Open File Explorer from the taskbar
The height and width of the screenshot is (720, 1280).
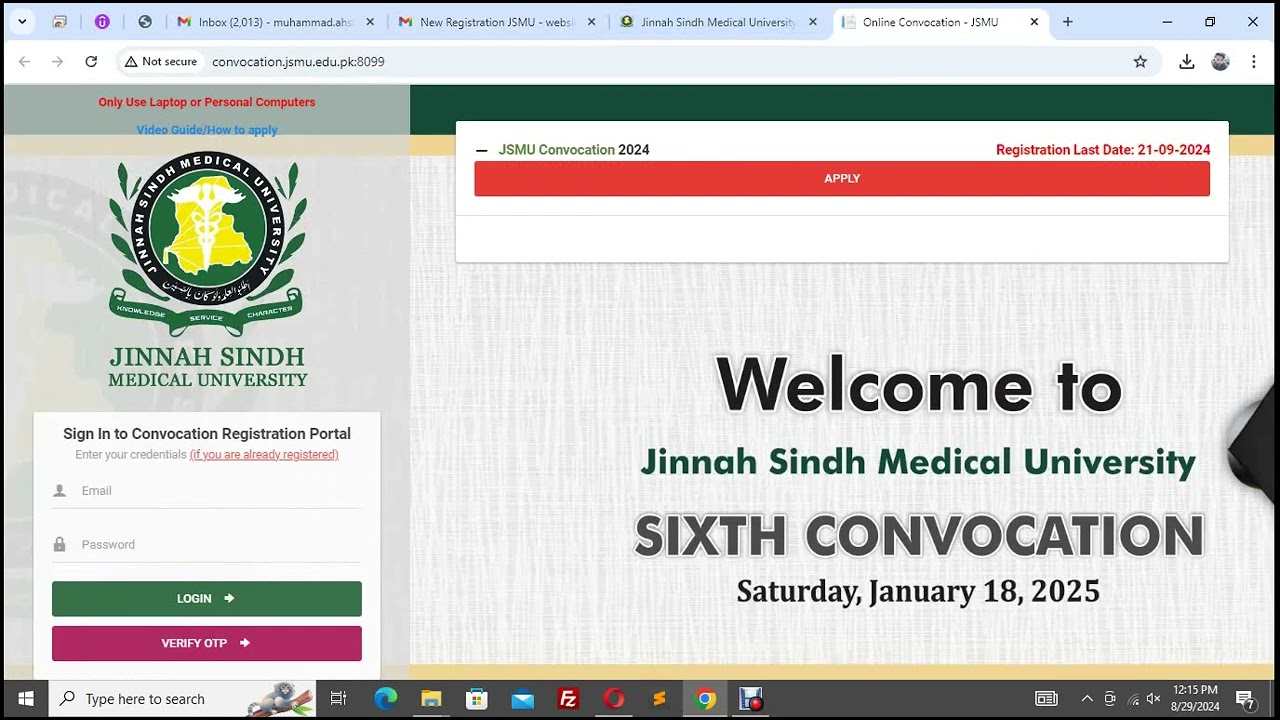click(431, 699)
